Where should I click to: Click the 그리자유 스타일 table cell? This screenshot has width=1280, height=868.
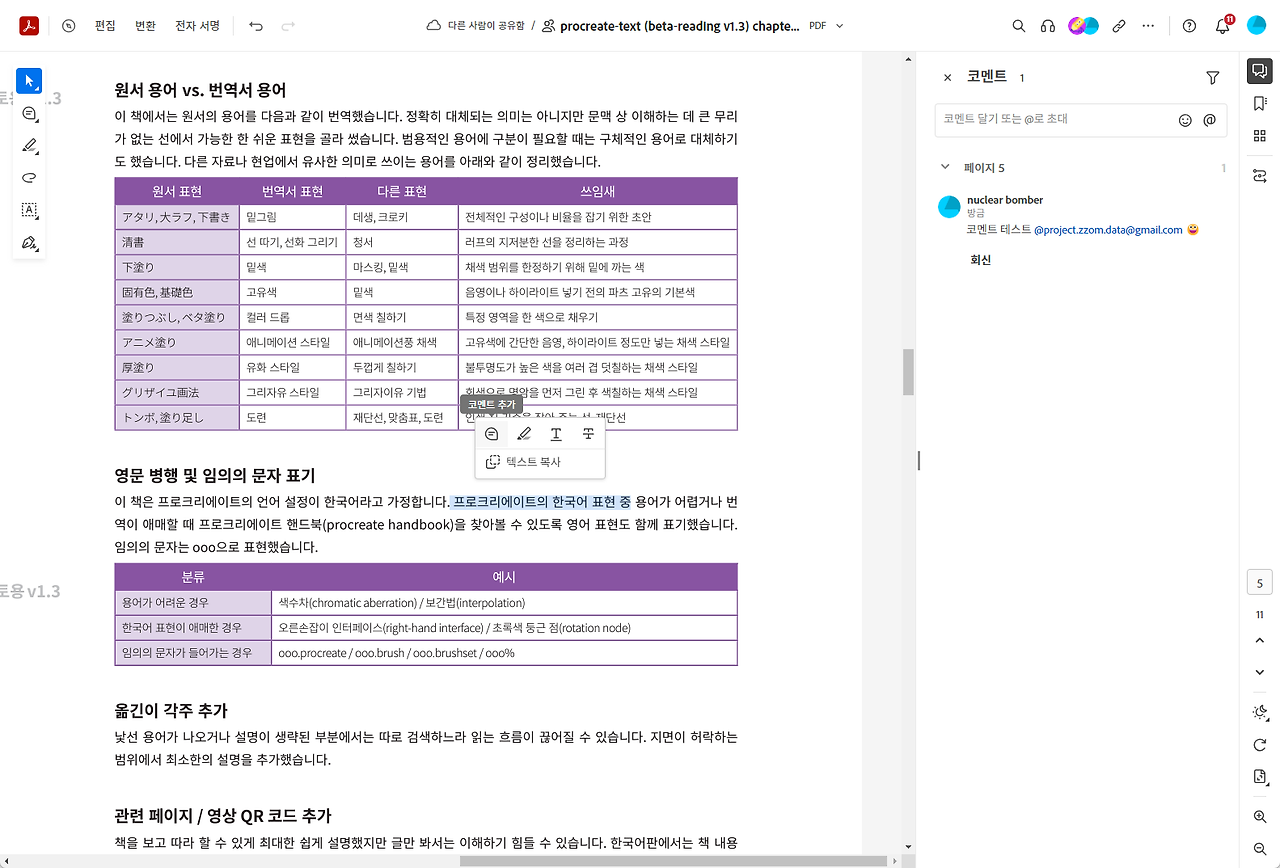tap(293, 392)
